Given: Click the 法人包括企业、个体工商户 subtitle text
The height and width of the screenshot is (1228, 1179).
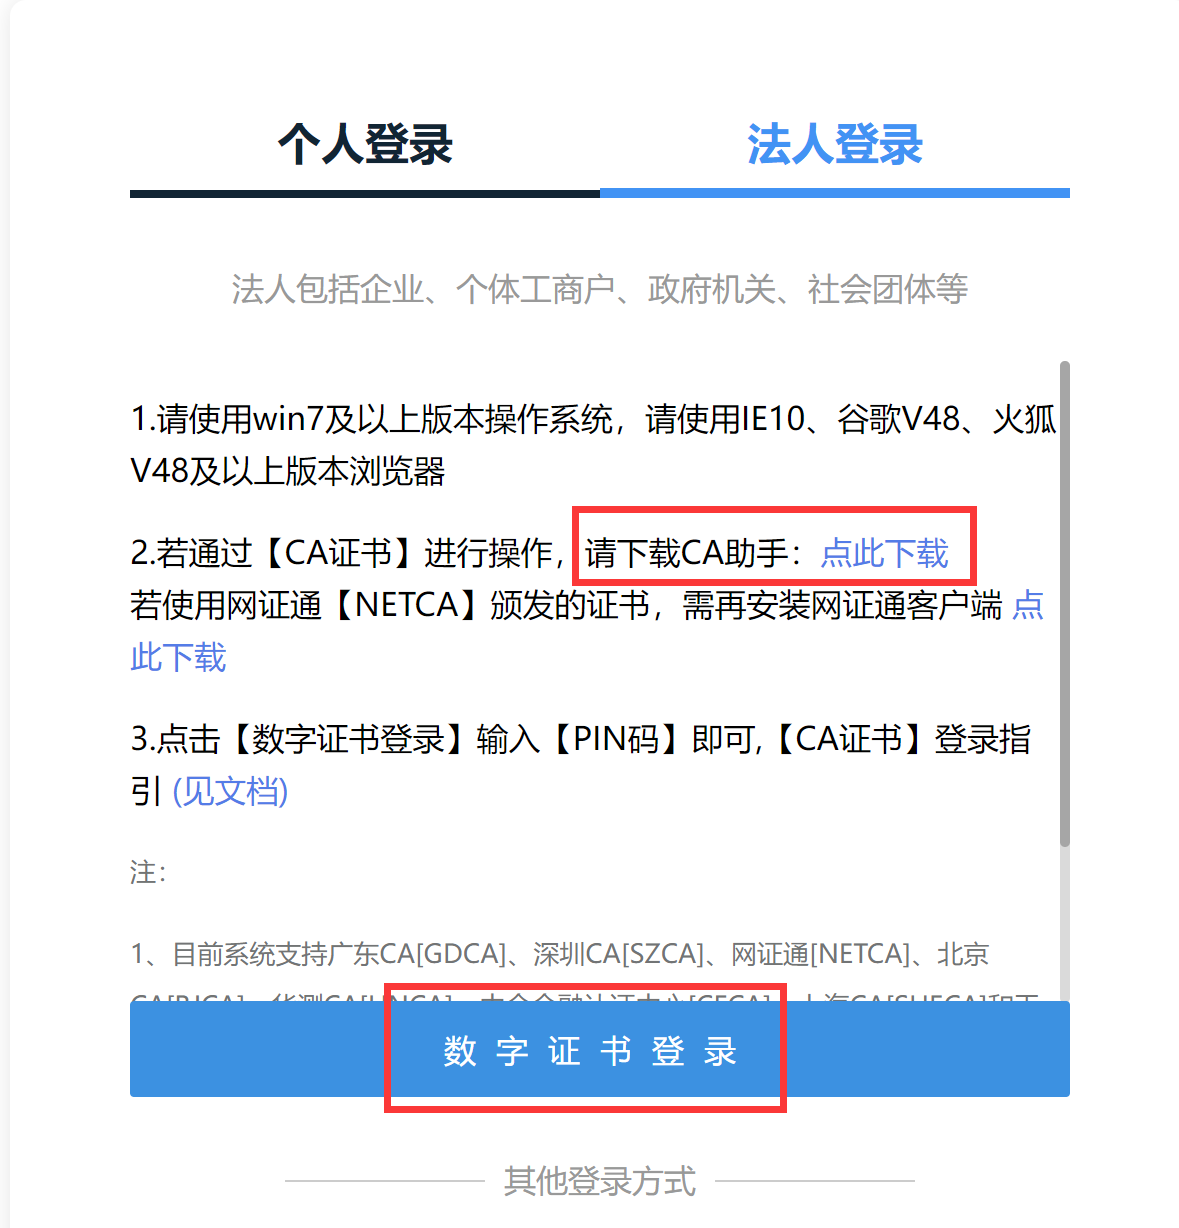Looking at the screenshot, I should click(x=600, y=289).
